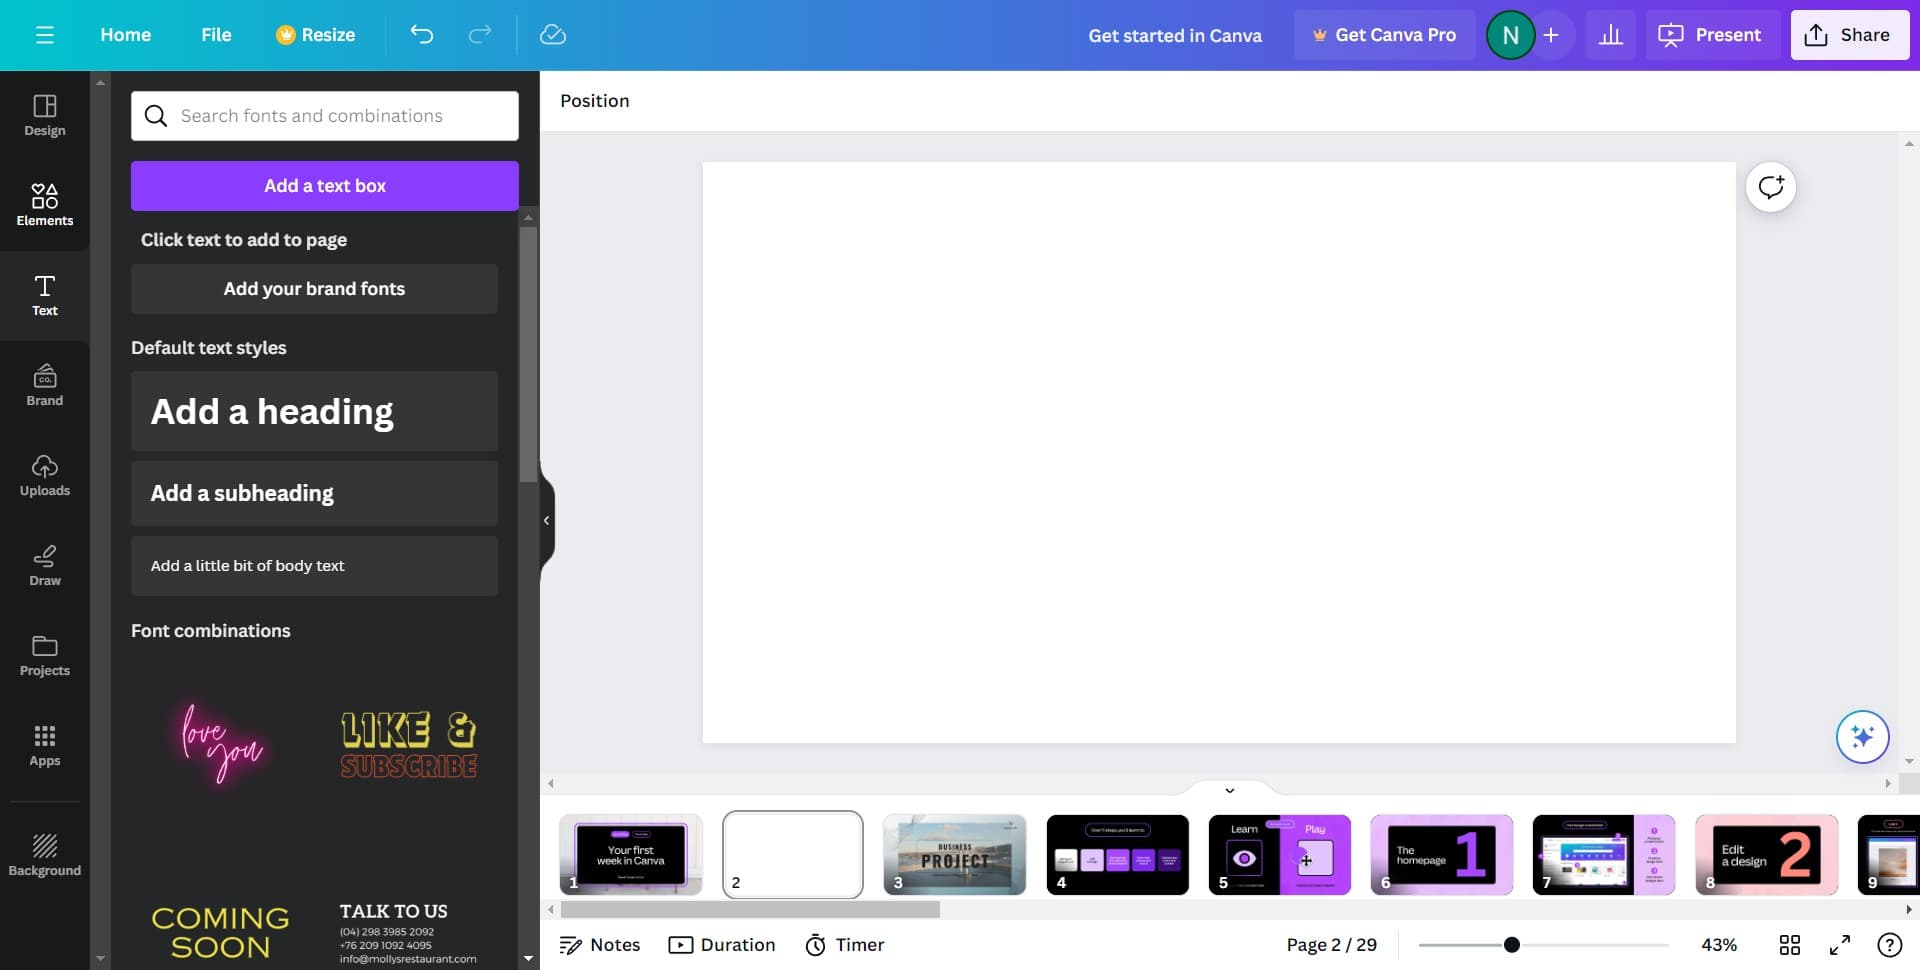The width and height of the screenshot is (1920, 970).
Task: Select the page 3 thumbnail
Action: pos(954,855)
